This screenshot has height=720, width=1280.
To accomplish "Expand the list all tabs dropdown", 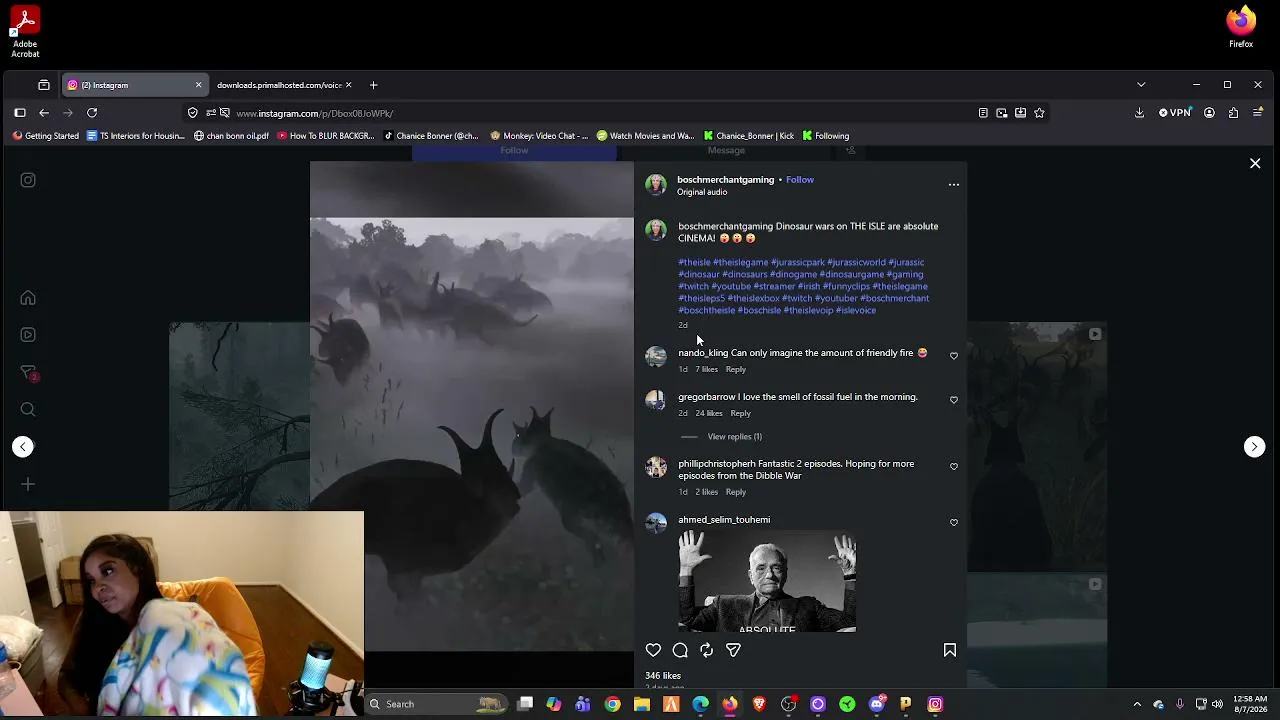I will point(1141,85).
